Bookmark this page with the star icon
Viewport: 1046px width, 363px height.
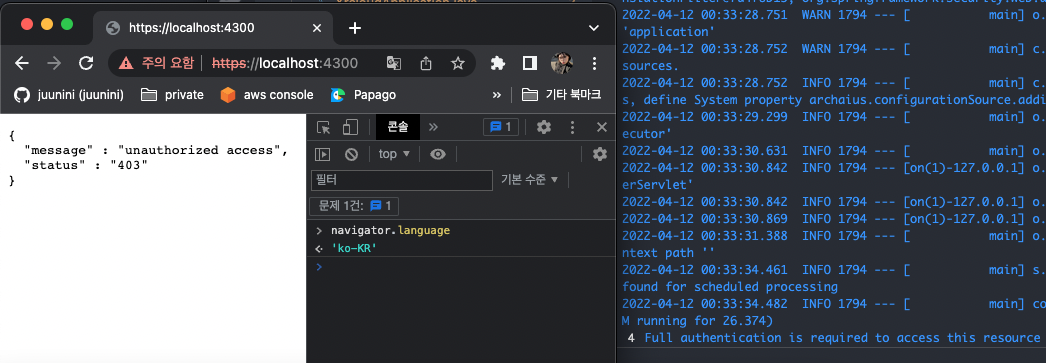click(x=458, y=63)
